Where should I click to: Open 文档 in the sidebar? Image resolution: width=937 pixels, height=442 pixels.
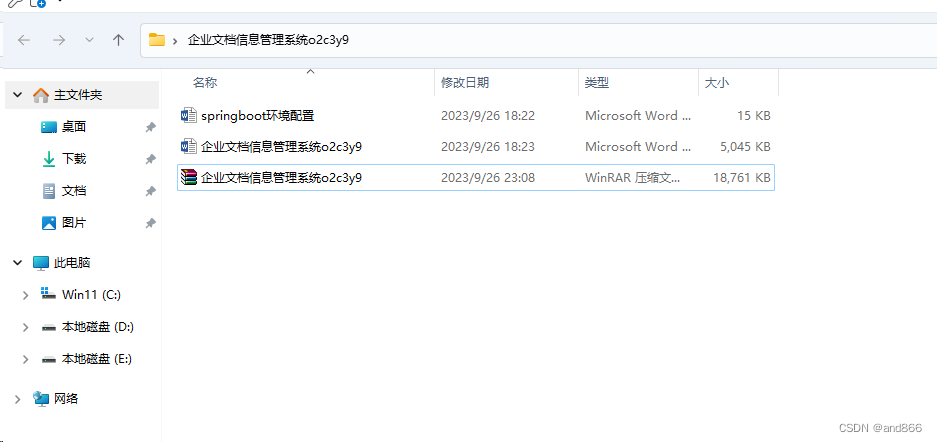tap(74, 191)
